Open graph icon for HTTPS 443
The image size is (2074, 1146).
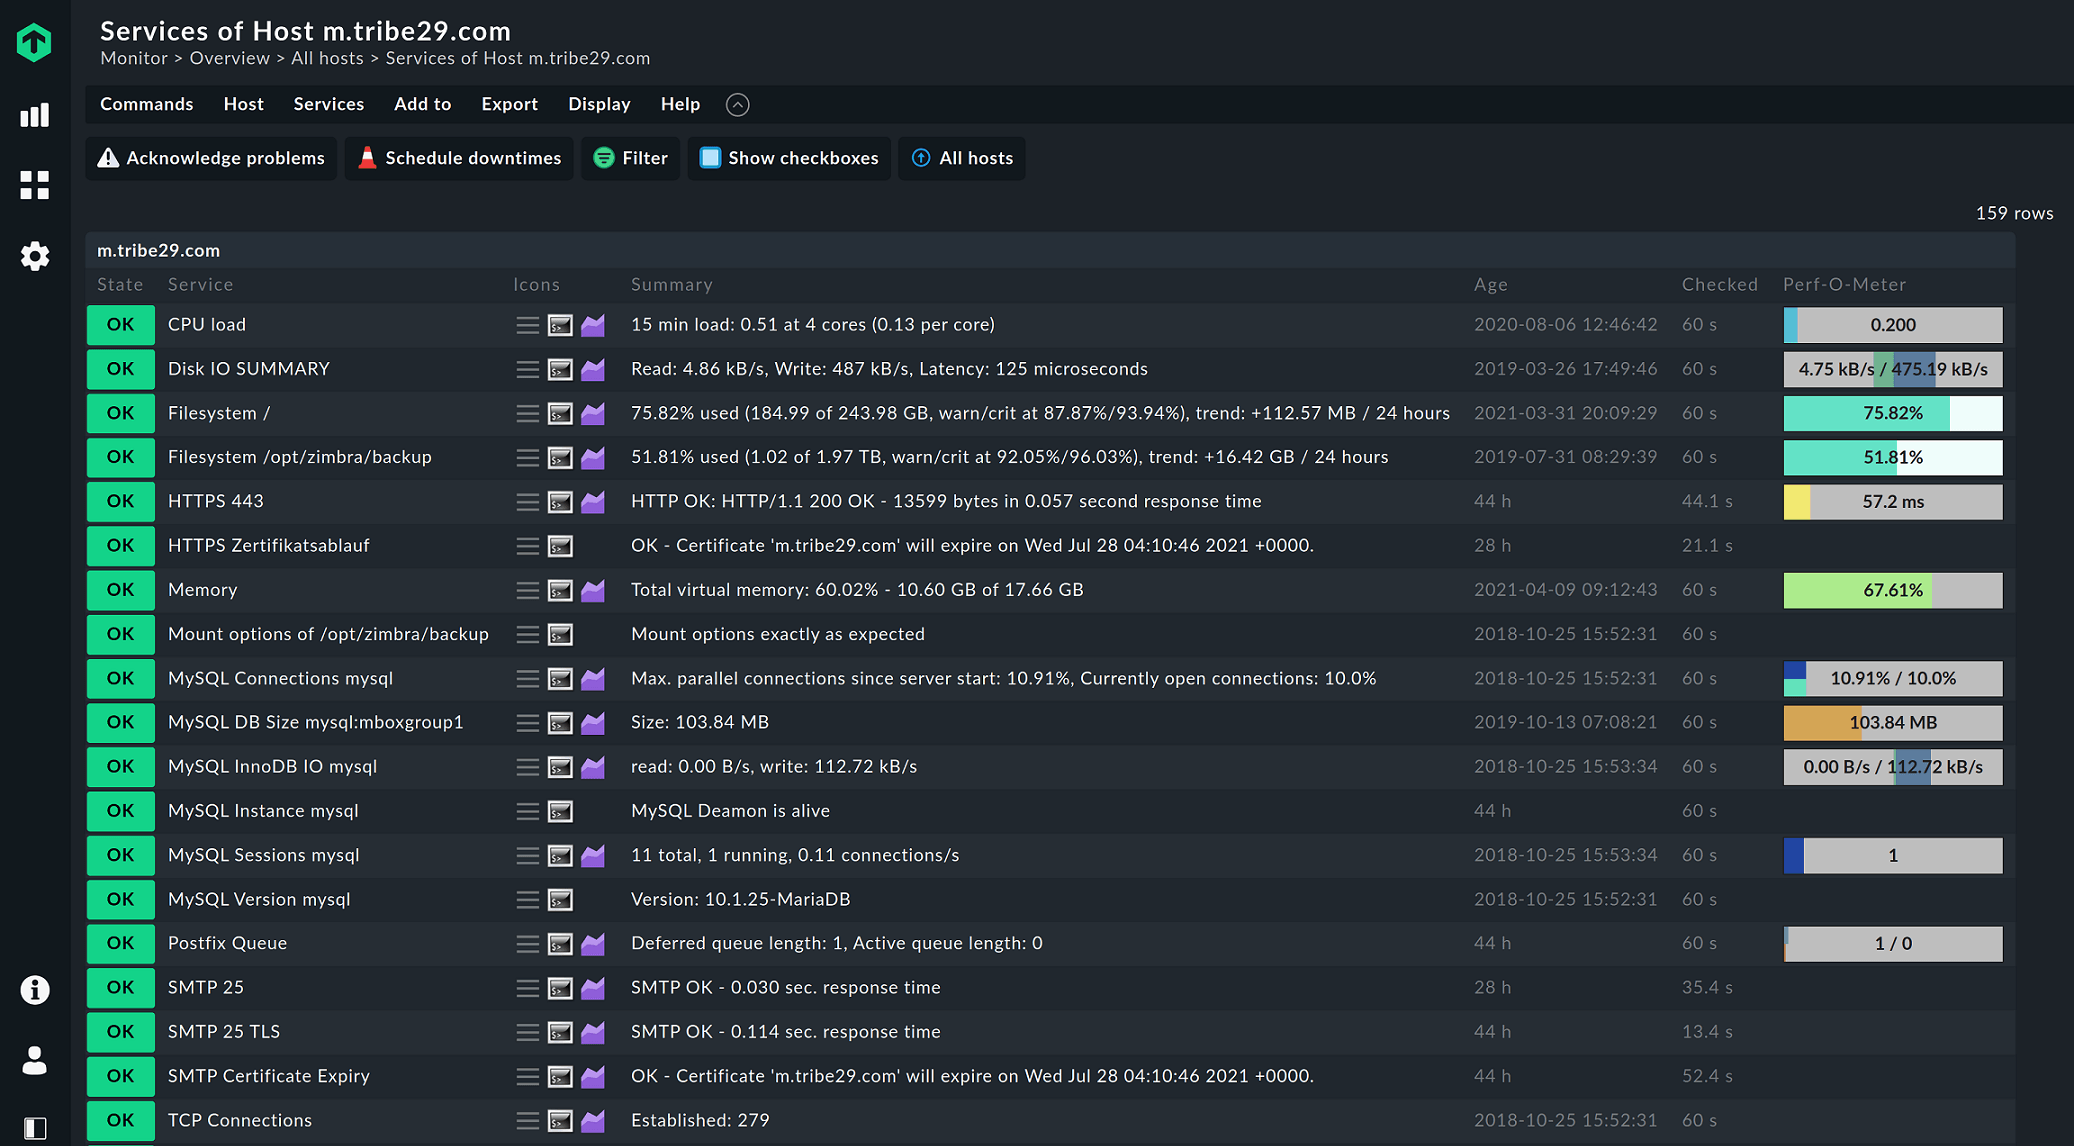click(x=593, y=502)
